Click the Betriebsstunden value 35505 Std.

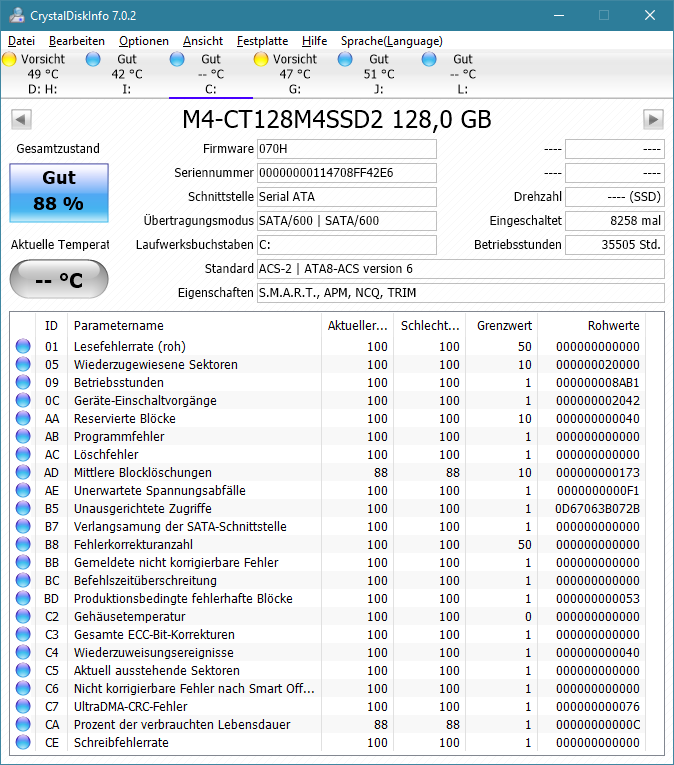pos(614,244)
